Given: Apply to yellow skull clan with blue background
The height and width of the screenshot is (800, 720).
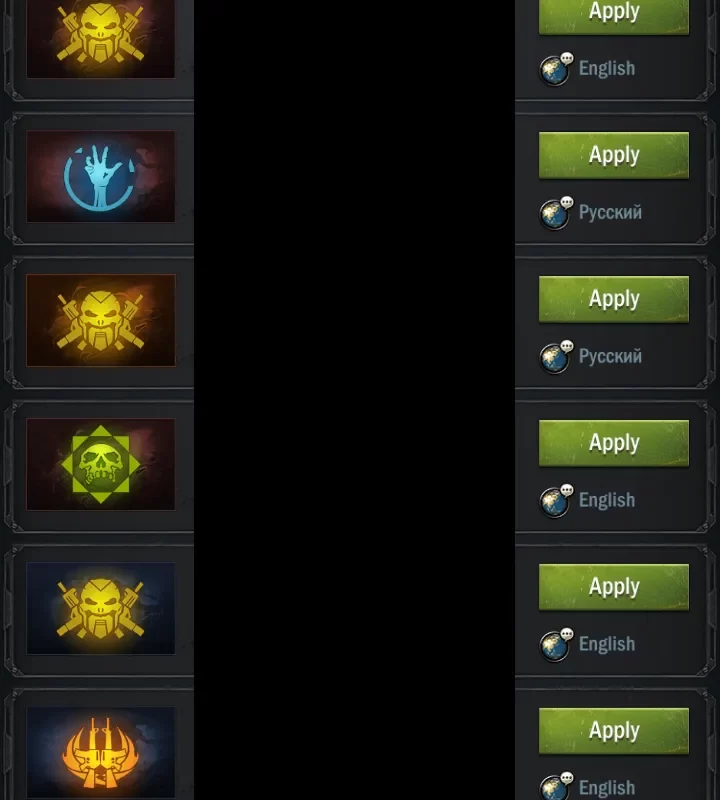Looking at the screenshot, I should pos(614,587).
